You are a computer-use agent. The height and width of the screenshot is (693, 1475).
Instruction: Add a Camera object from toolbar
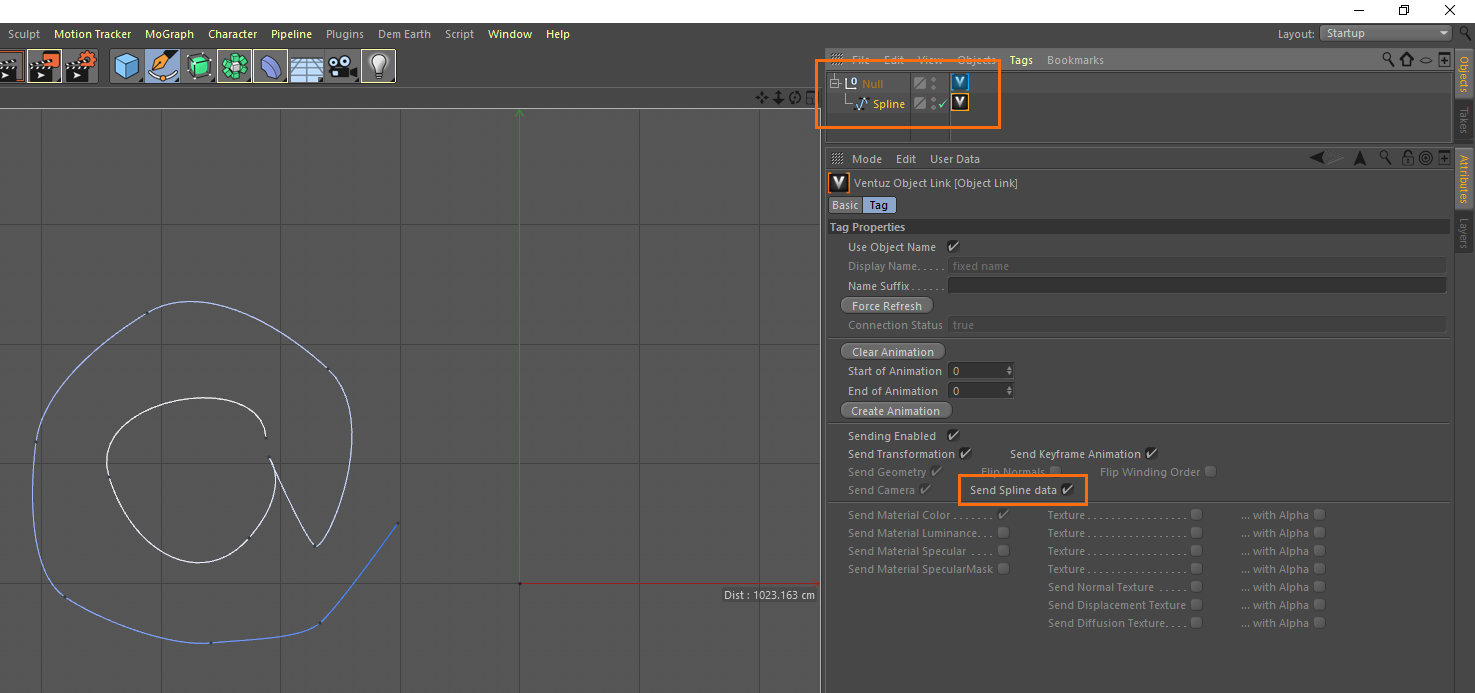pyautogui.click(x=342, y=66)
